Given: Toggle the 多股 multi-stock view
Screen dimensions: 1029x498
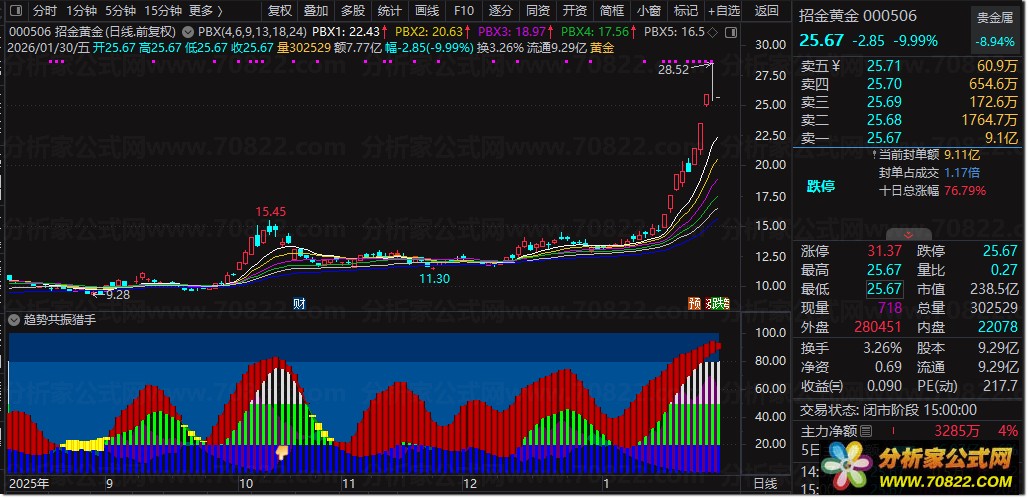Looking at the screenshot, I should pyautogui.click(x=353, y=11).
